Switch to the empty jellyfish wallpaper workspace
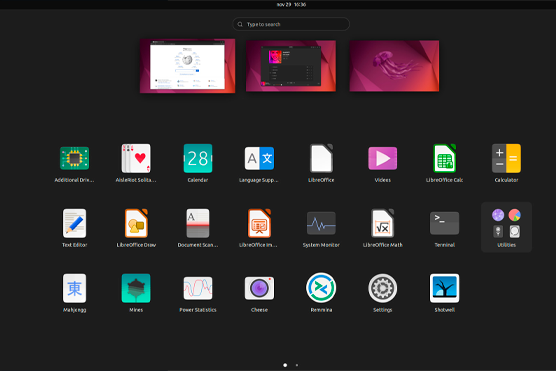556x371 pixels. coord(394,66)
